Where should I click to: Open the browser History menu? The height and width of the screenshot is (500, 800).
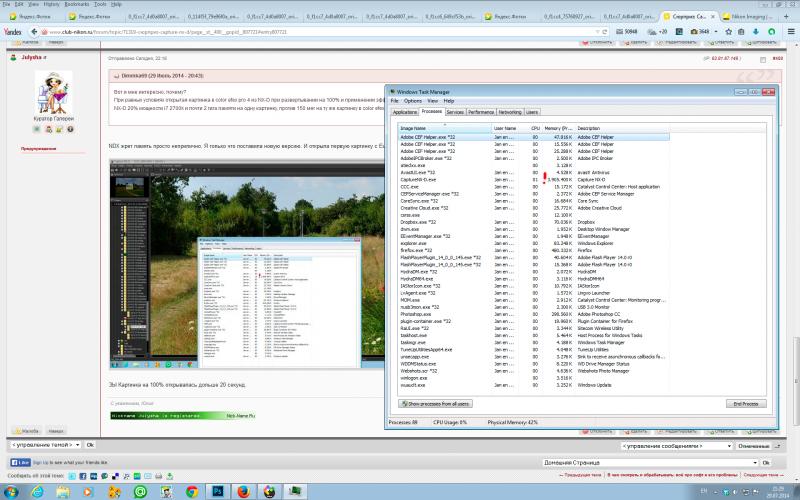click(x=52, y=4)
